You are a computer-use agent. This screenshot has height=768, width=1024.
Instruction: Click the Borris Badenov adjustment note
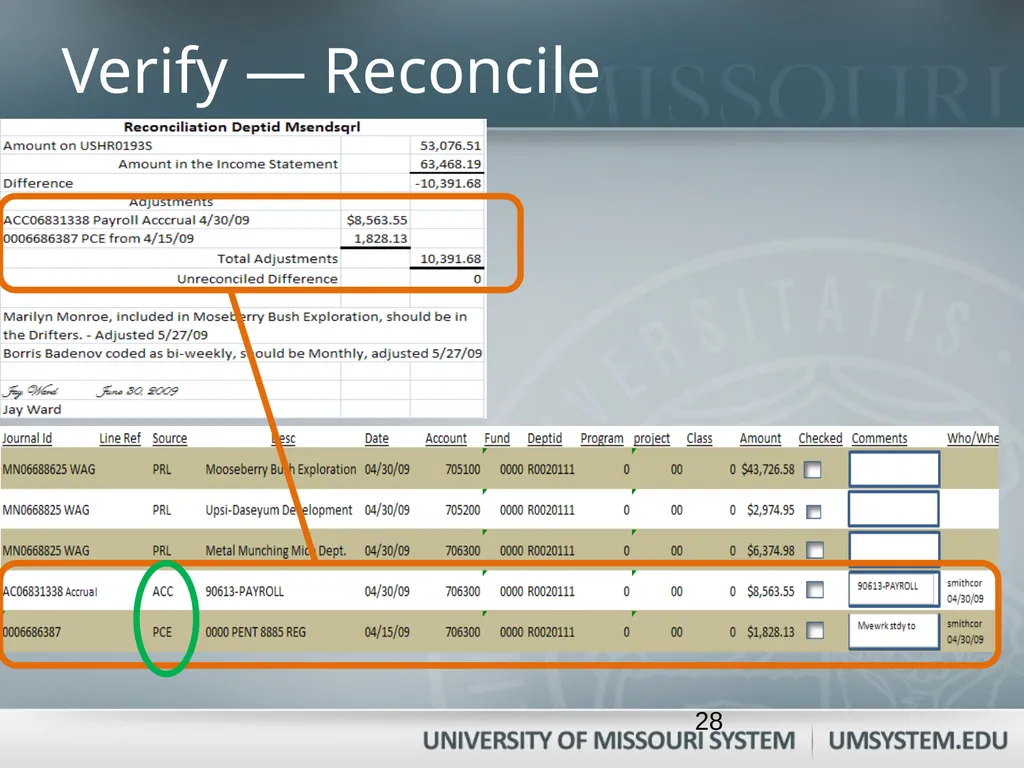(242, 353)
